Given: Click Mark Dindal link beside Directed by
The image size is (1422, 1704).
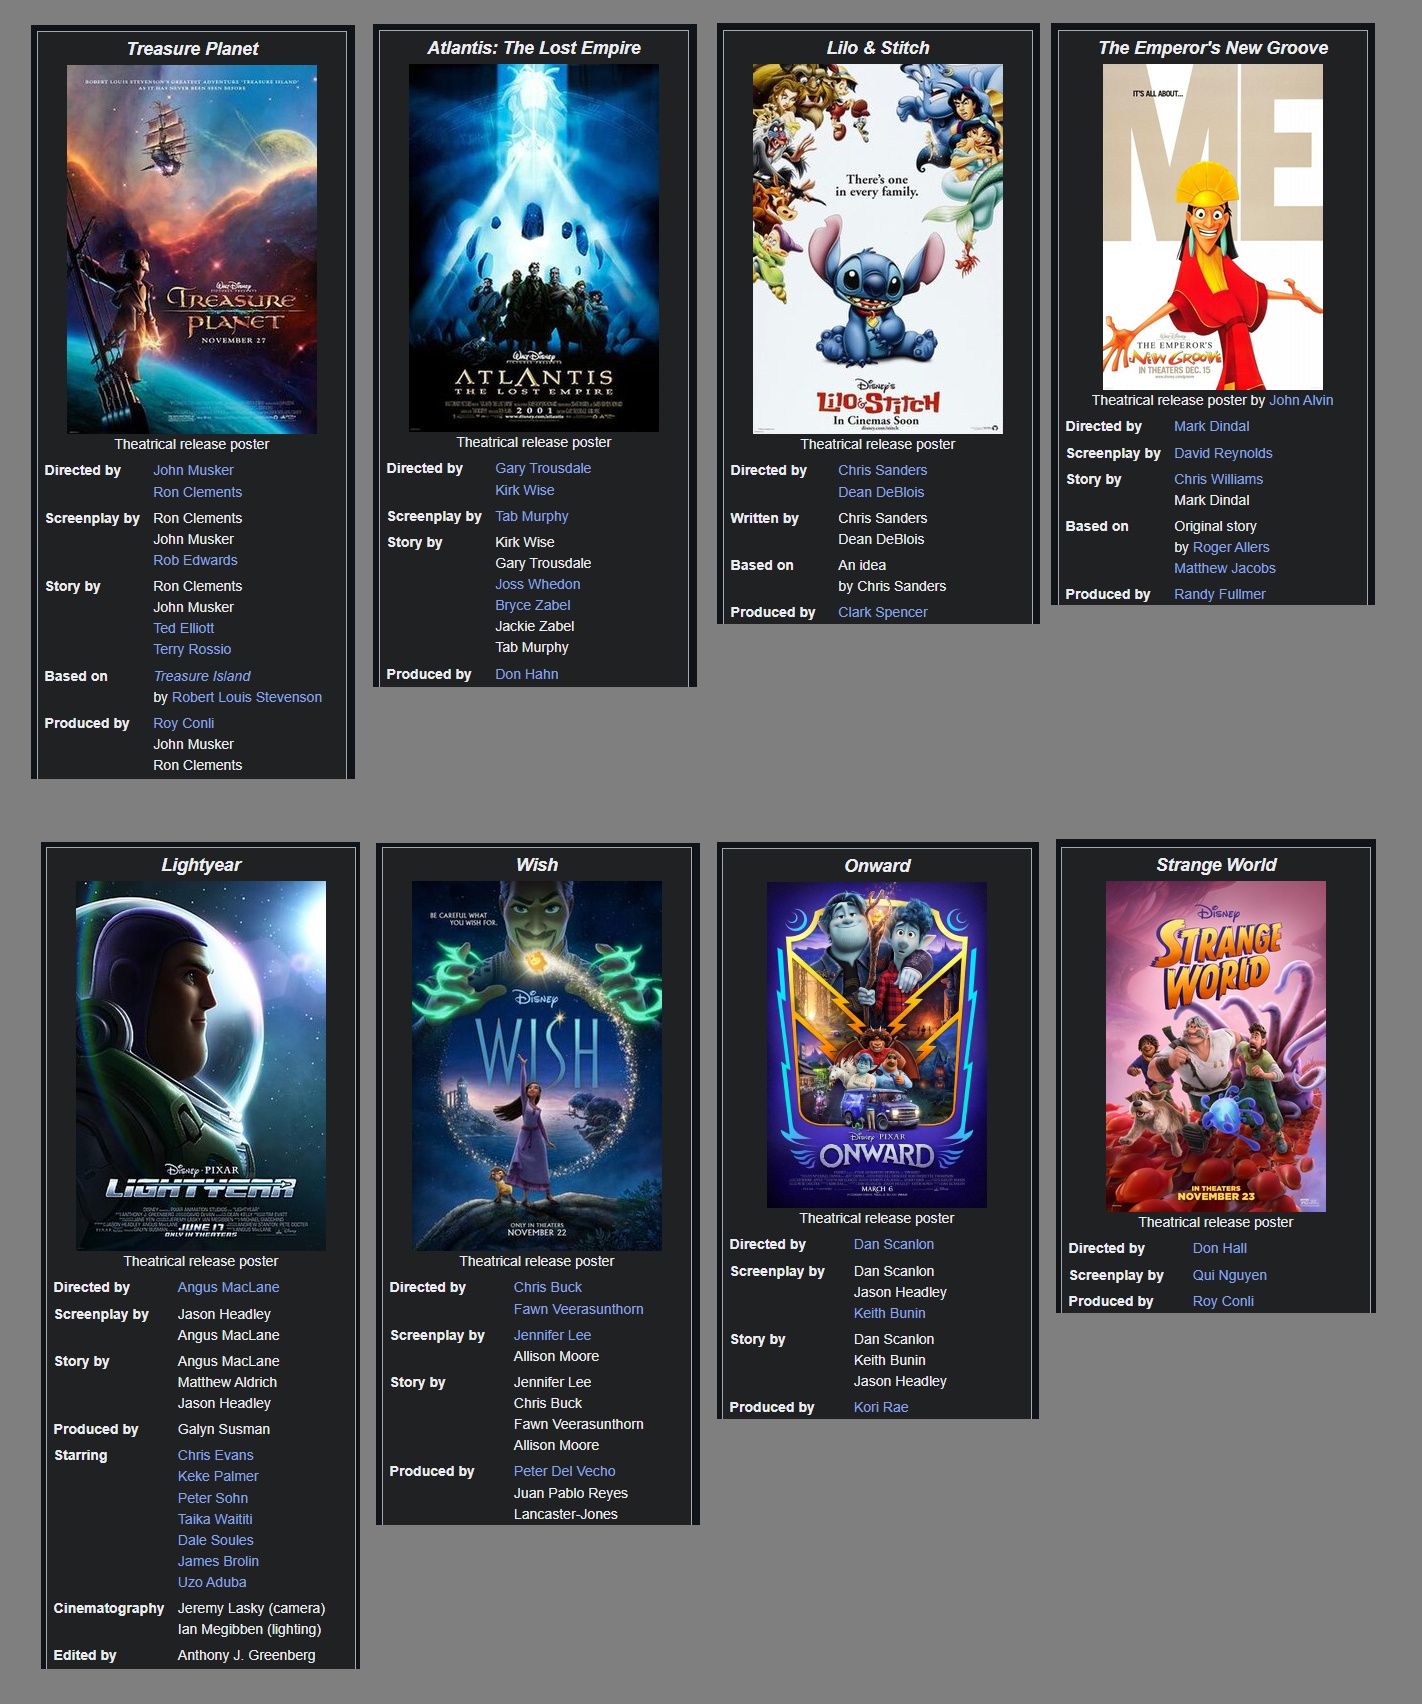Looking at the screenshot, I should (1211, 426).
